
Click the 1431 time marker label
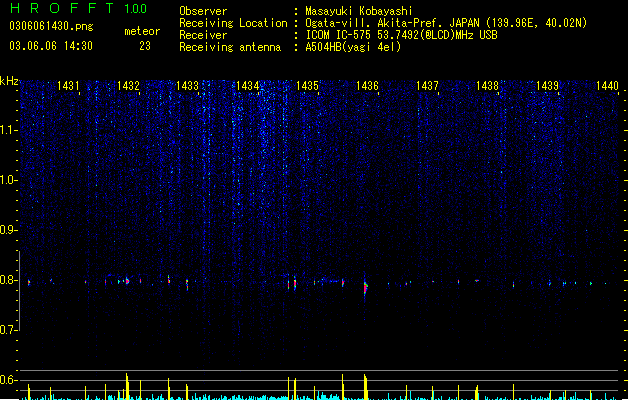point(68,86)
